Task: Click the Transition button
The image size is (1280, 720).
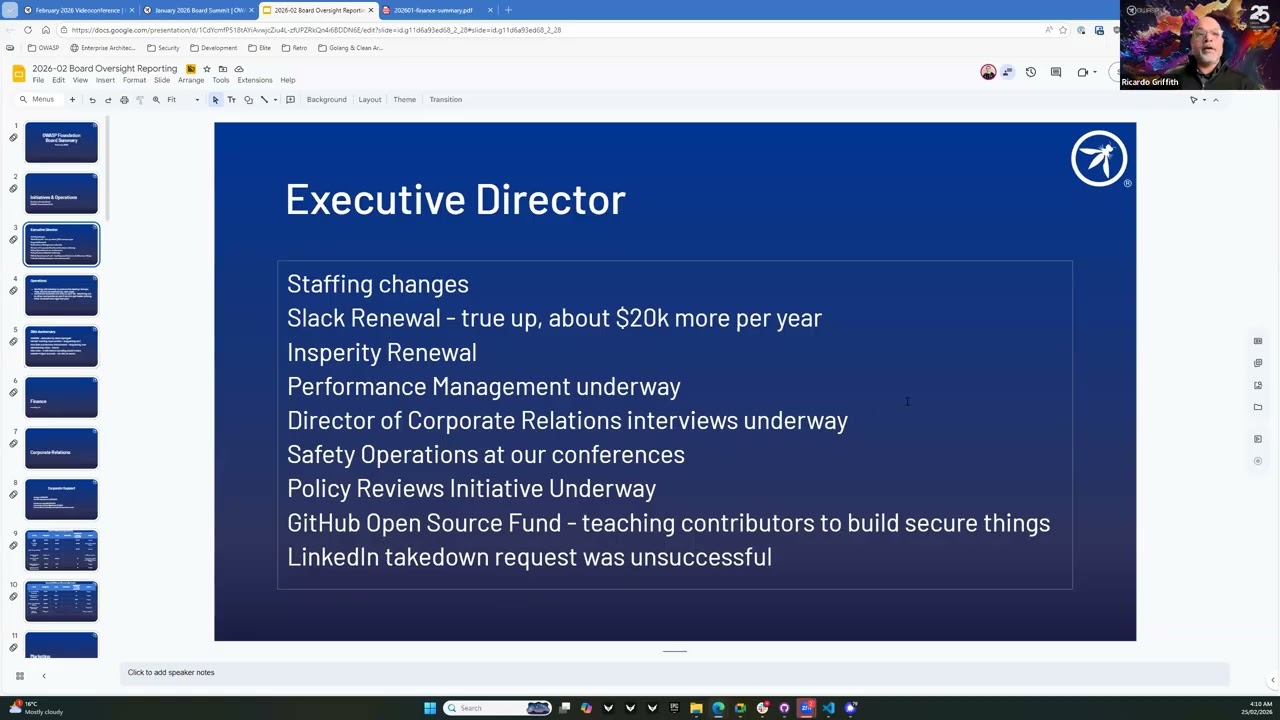Action: 445,100
